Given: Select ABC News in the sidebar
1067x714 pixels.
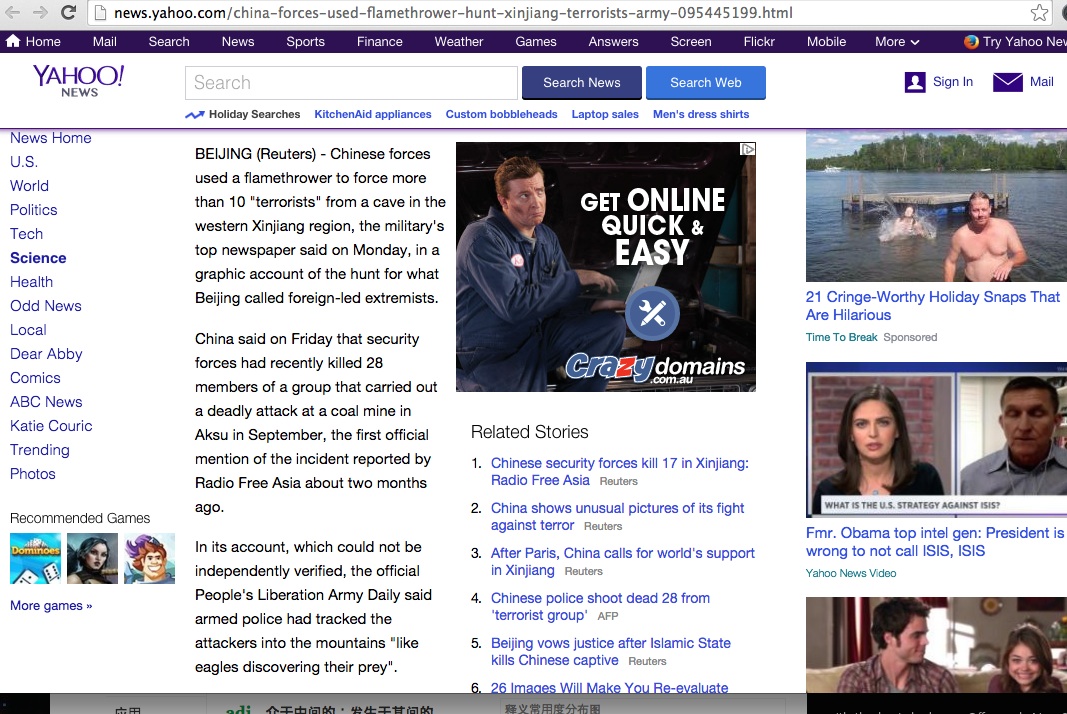Looking at the screenshot, I should coord(46,402).
